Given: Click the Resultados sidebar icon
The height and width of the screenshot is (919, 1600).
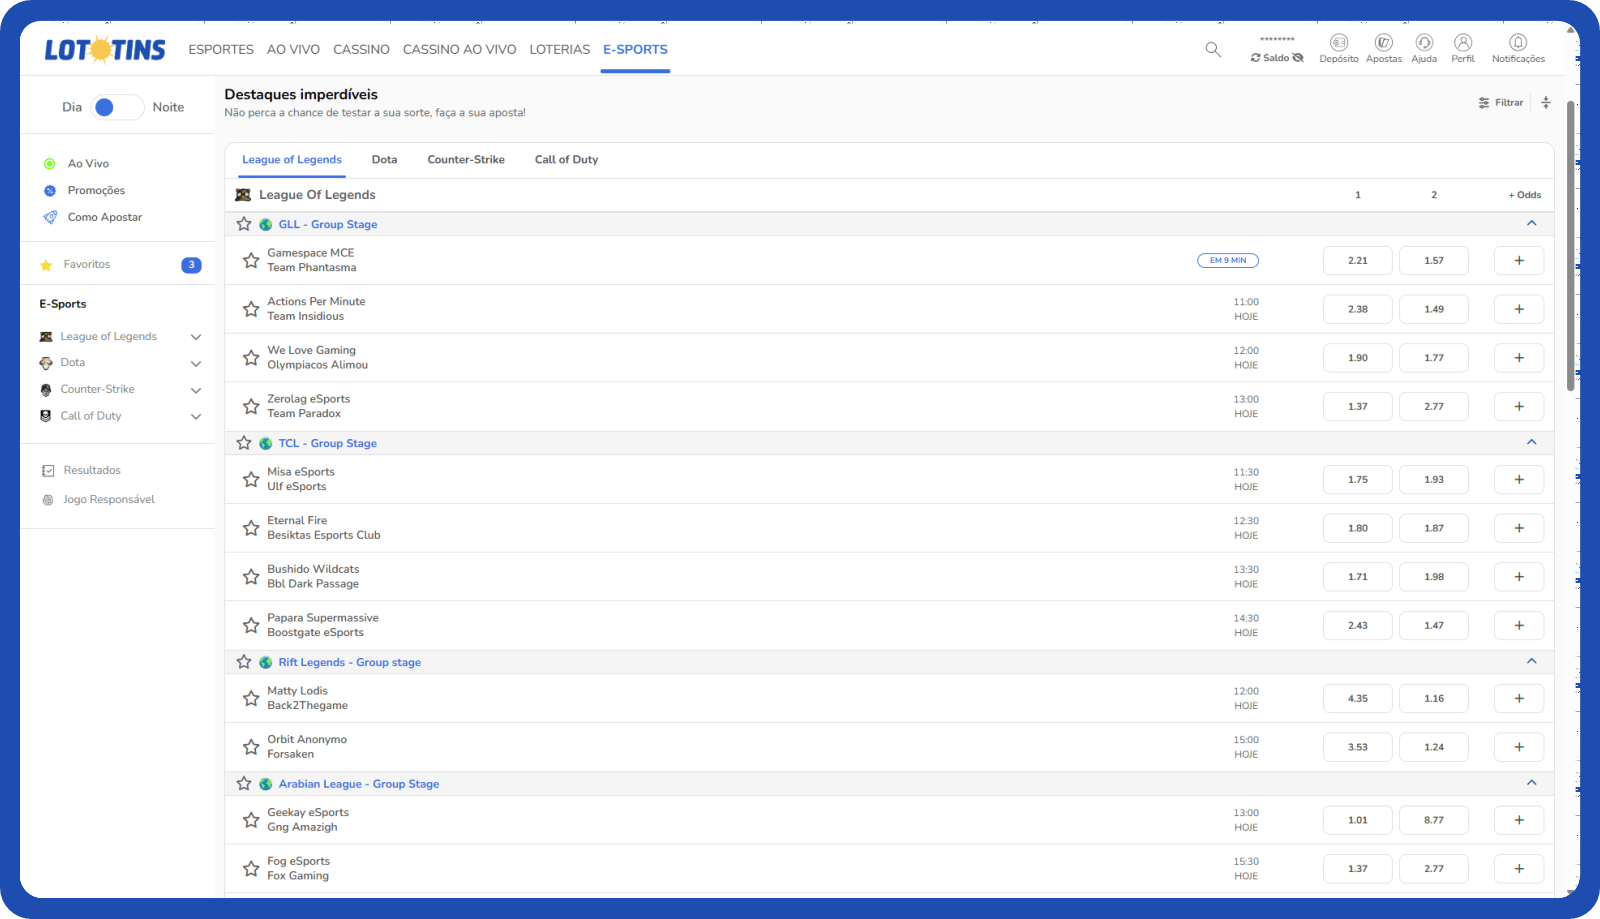Looking at the screenshot, I should (48, 471).
